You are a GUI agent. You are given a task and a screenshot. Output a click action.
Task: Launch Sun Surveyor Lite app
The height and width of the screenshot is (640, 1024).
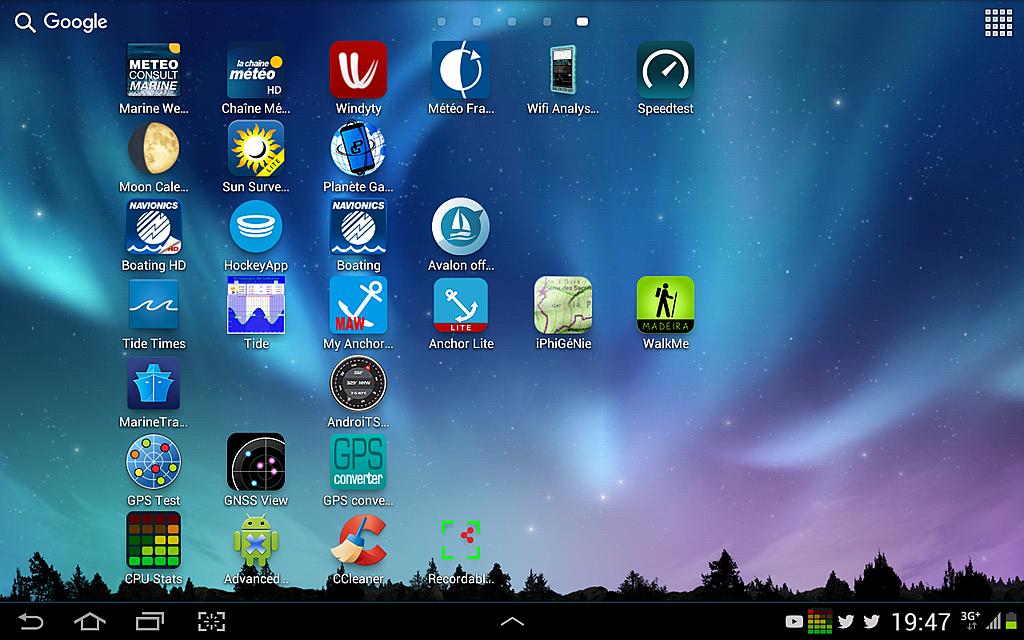tap(256, 149)
